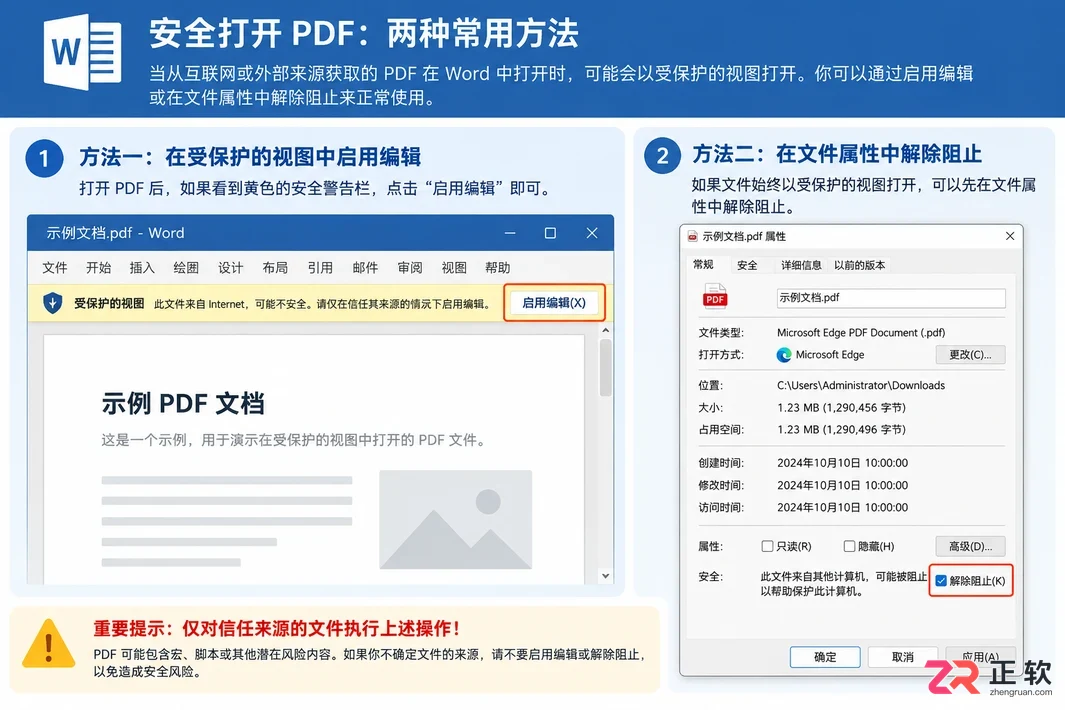
Task: Click the Microsoft Edge app icon
Action: tap(784, 355)
